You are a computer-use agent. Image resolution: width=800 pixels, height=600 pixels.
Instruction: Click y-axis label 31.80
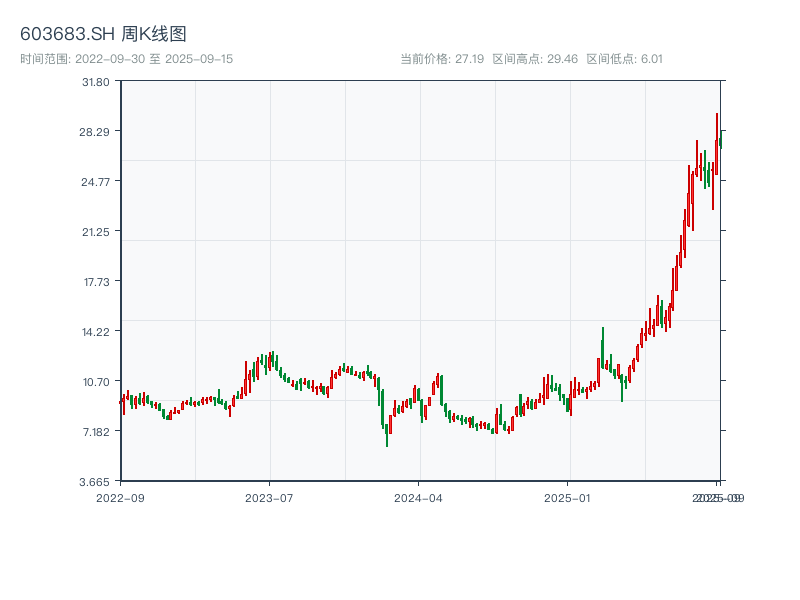[x=96, y=82]
